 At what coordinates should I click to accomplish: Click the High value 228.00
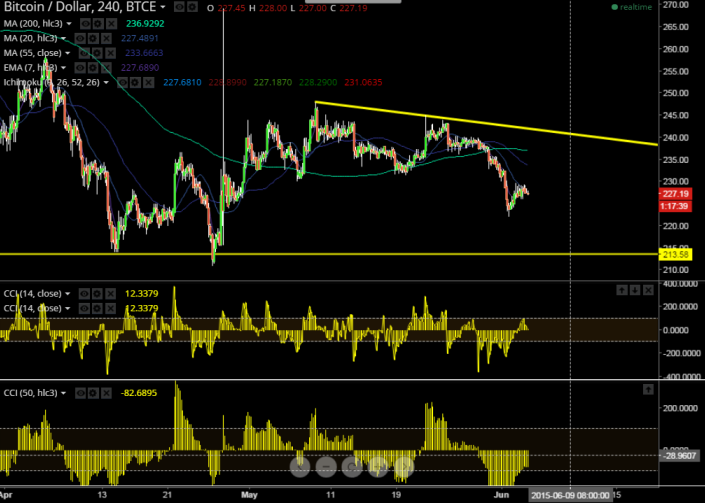[x=273, y=8]
